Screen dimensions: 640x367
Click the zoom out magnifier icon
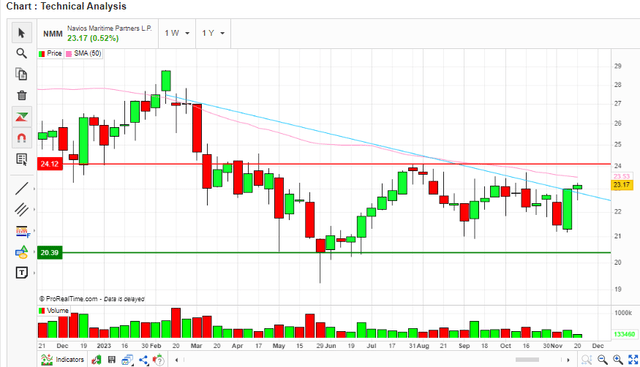602,360
